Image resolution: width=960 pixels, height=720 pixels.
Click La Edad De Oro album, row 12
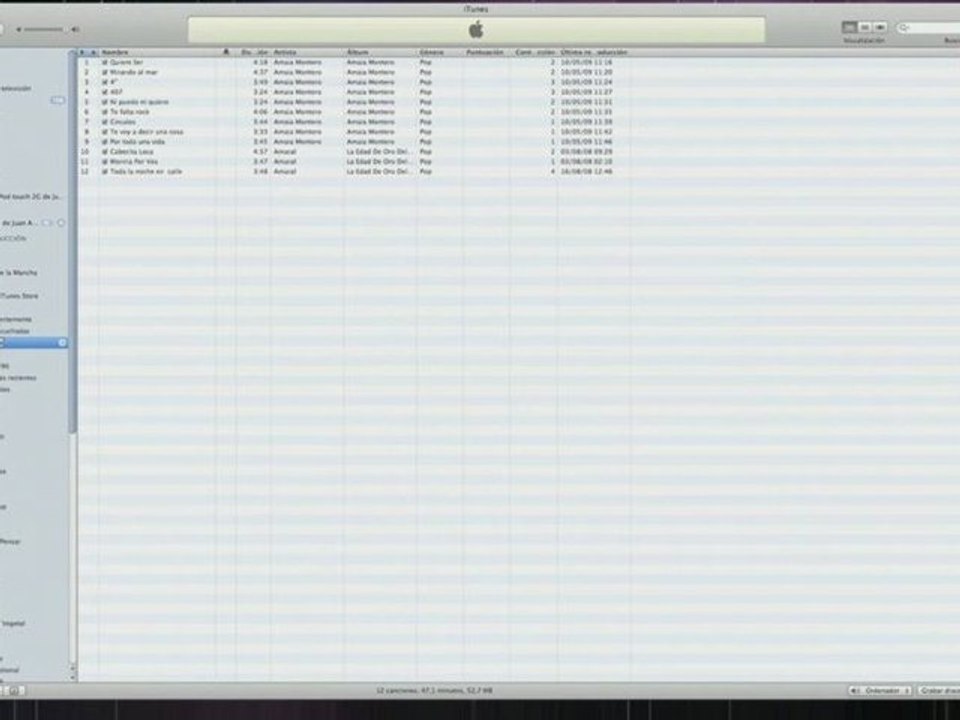click(378, 171)
